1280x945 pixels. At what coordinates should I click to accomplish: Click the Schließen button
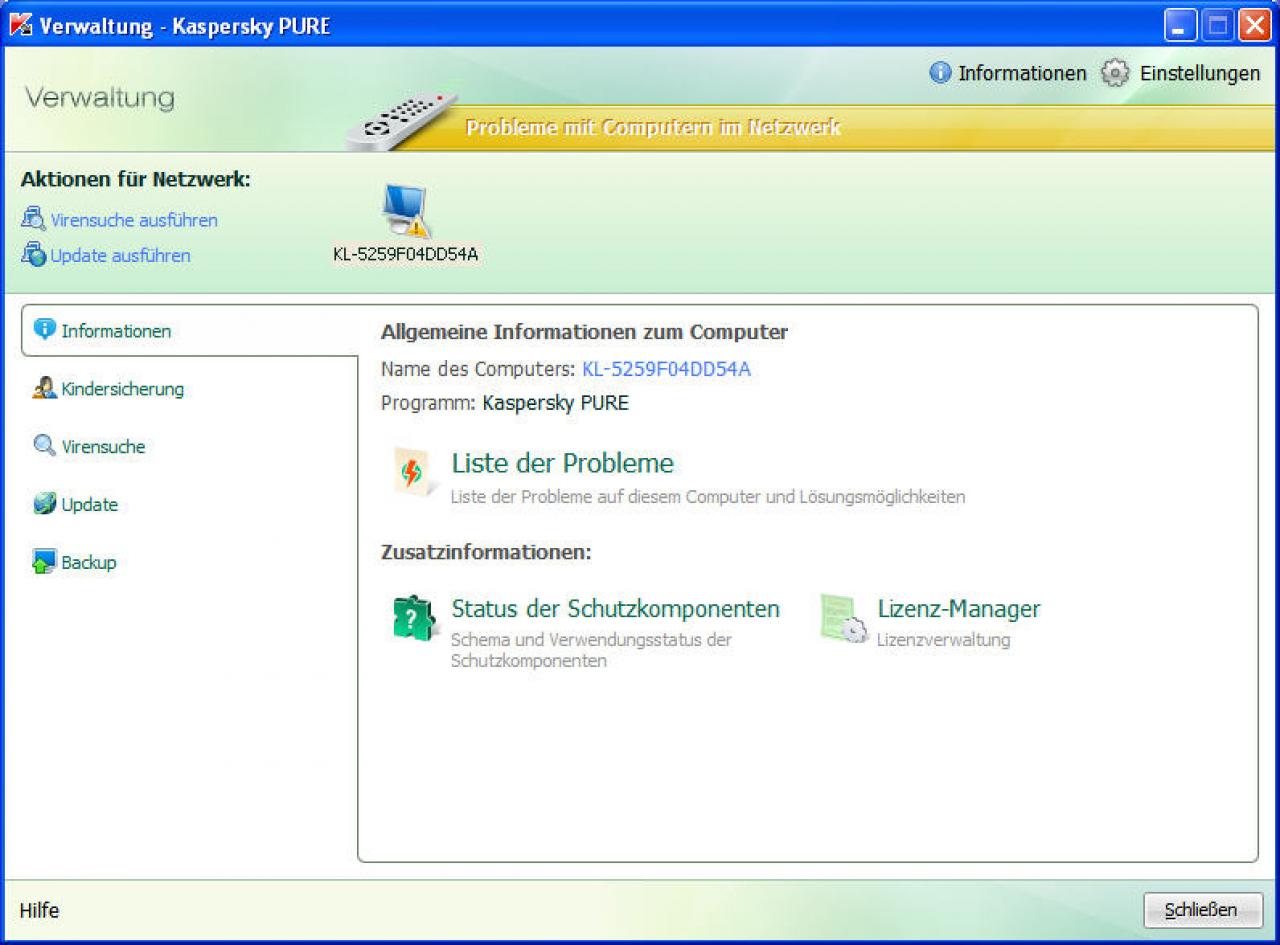click(1203, 910)
